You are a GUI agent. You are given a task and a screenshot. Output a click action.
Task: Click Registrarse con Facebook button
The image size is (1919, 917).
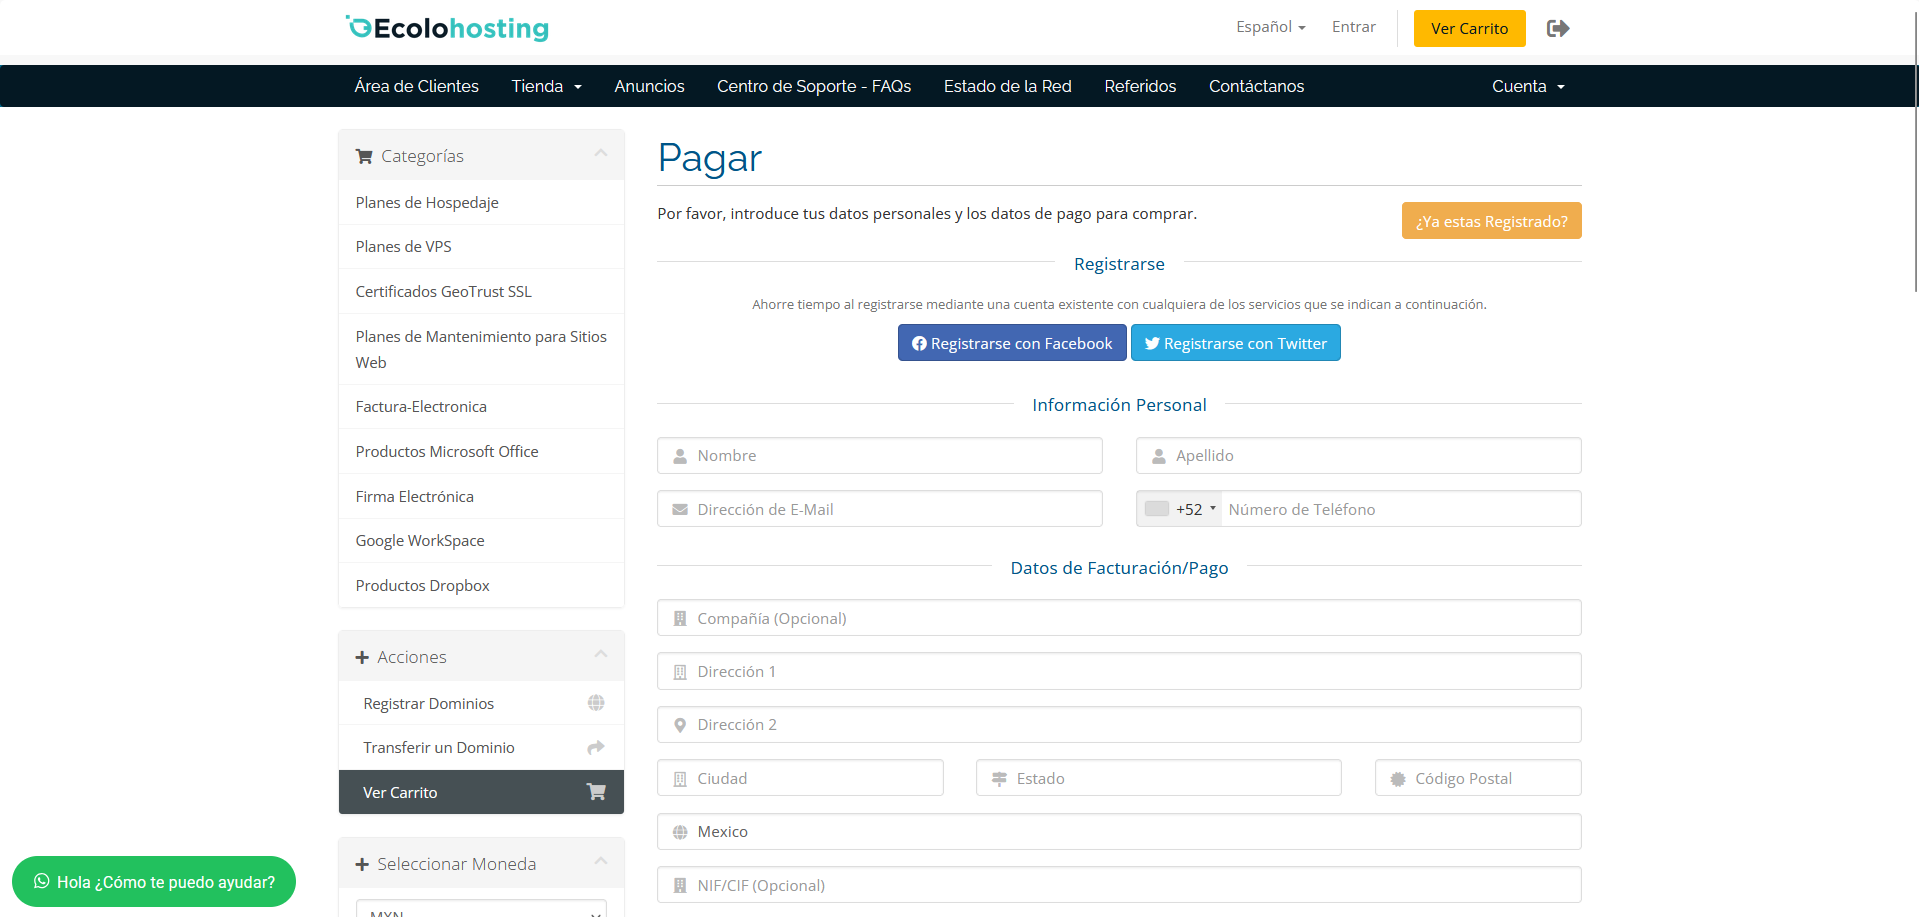1011,343
